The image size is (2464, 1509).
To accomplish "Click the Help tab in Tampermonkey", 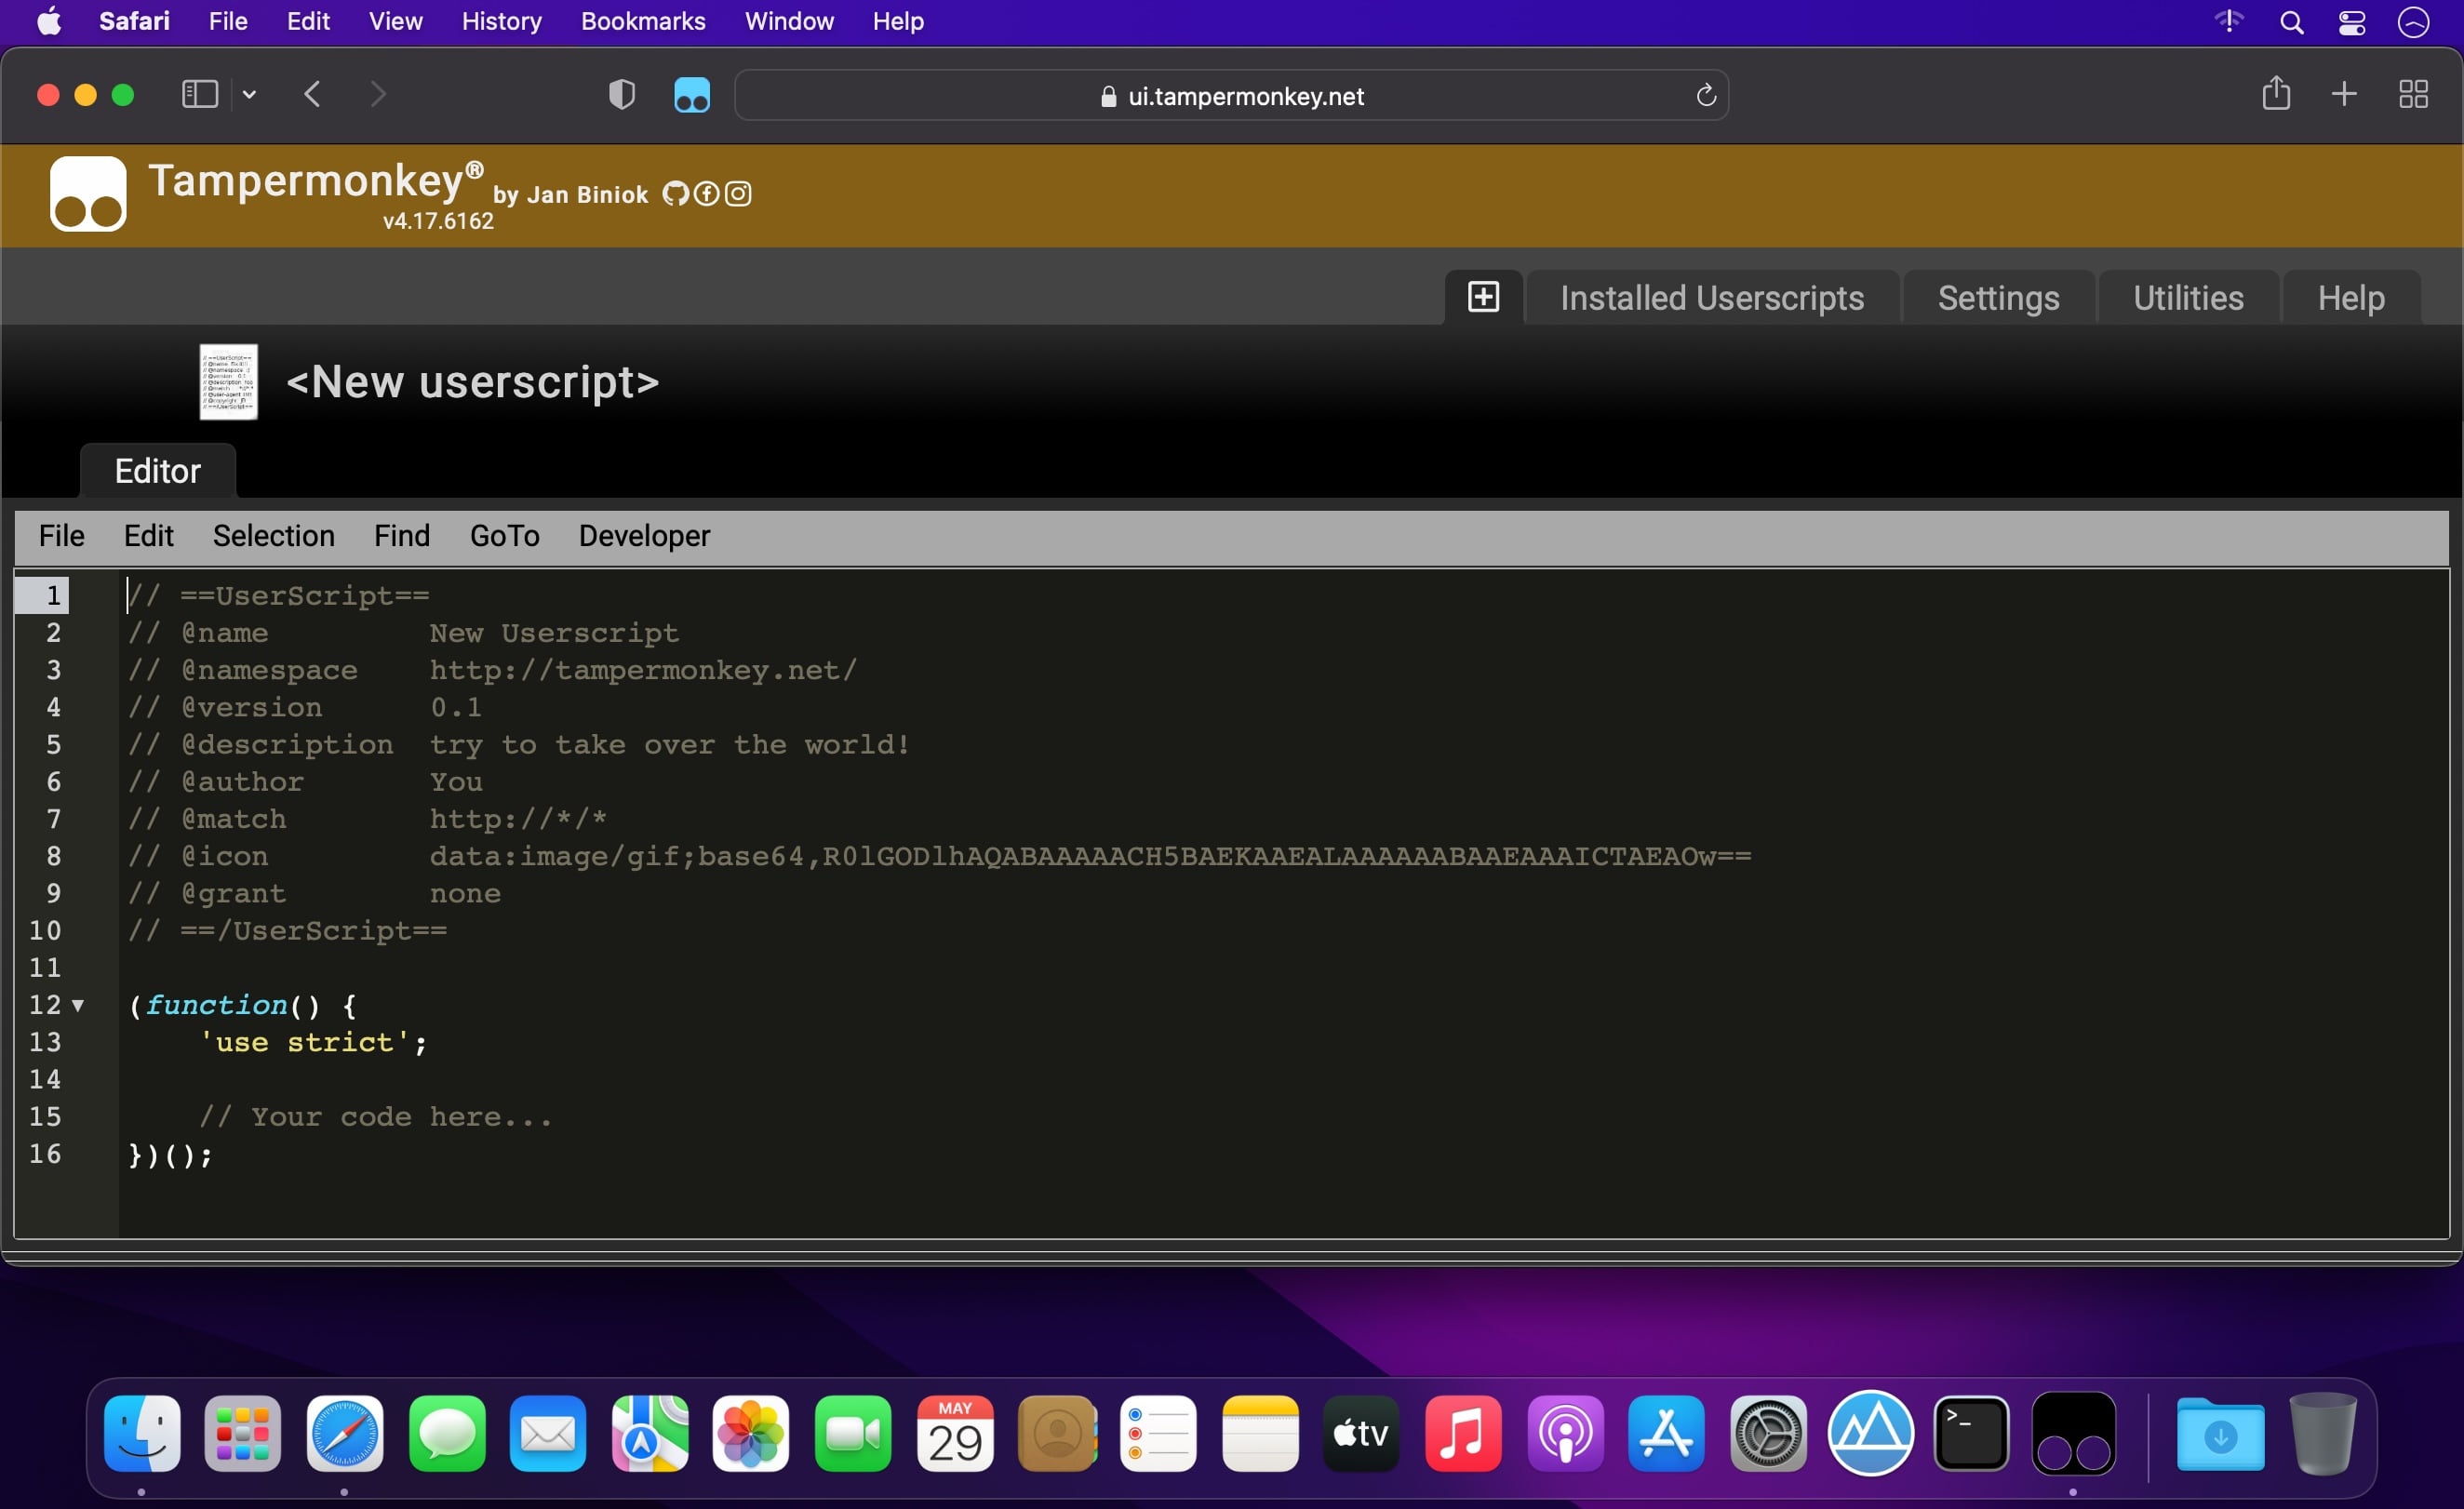I will [2350, 297].
